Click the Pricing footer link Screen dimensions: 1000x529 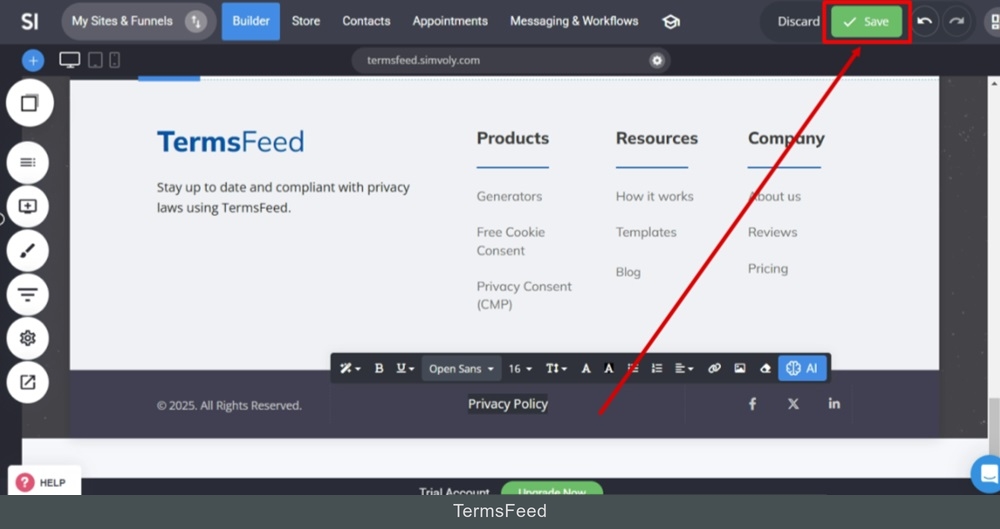(768, 269)
